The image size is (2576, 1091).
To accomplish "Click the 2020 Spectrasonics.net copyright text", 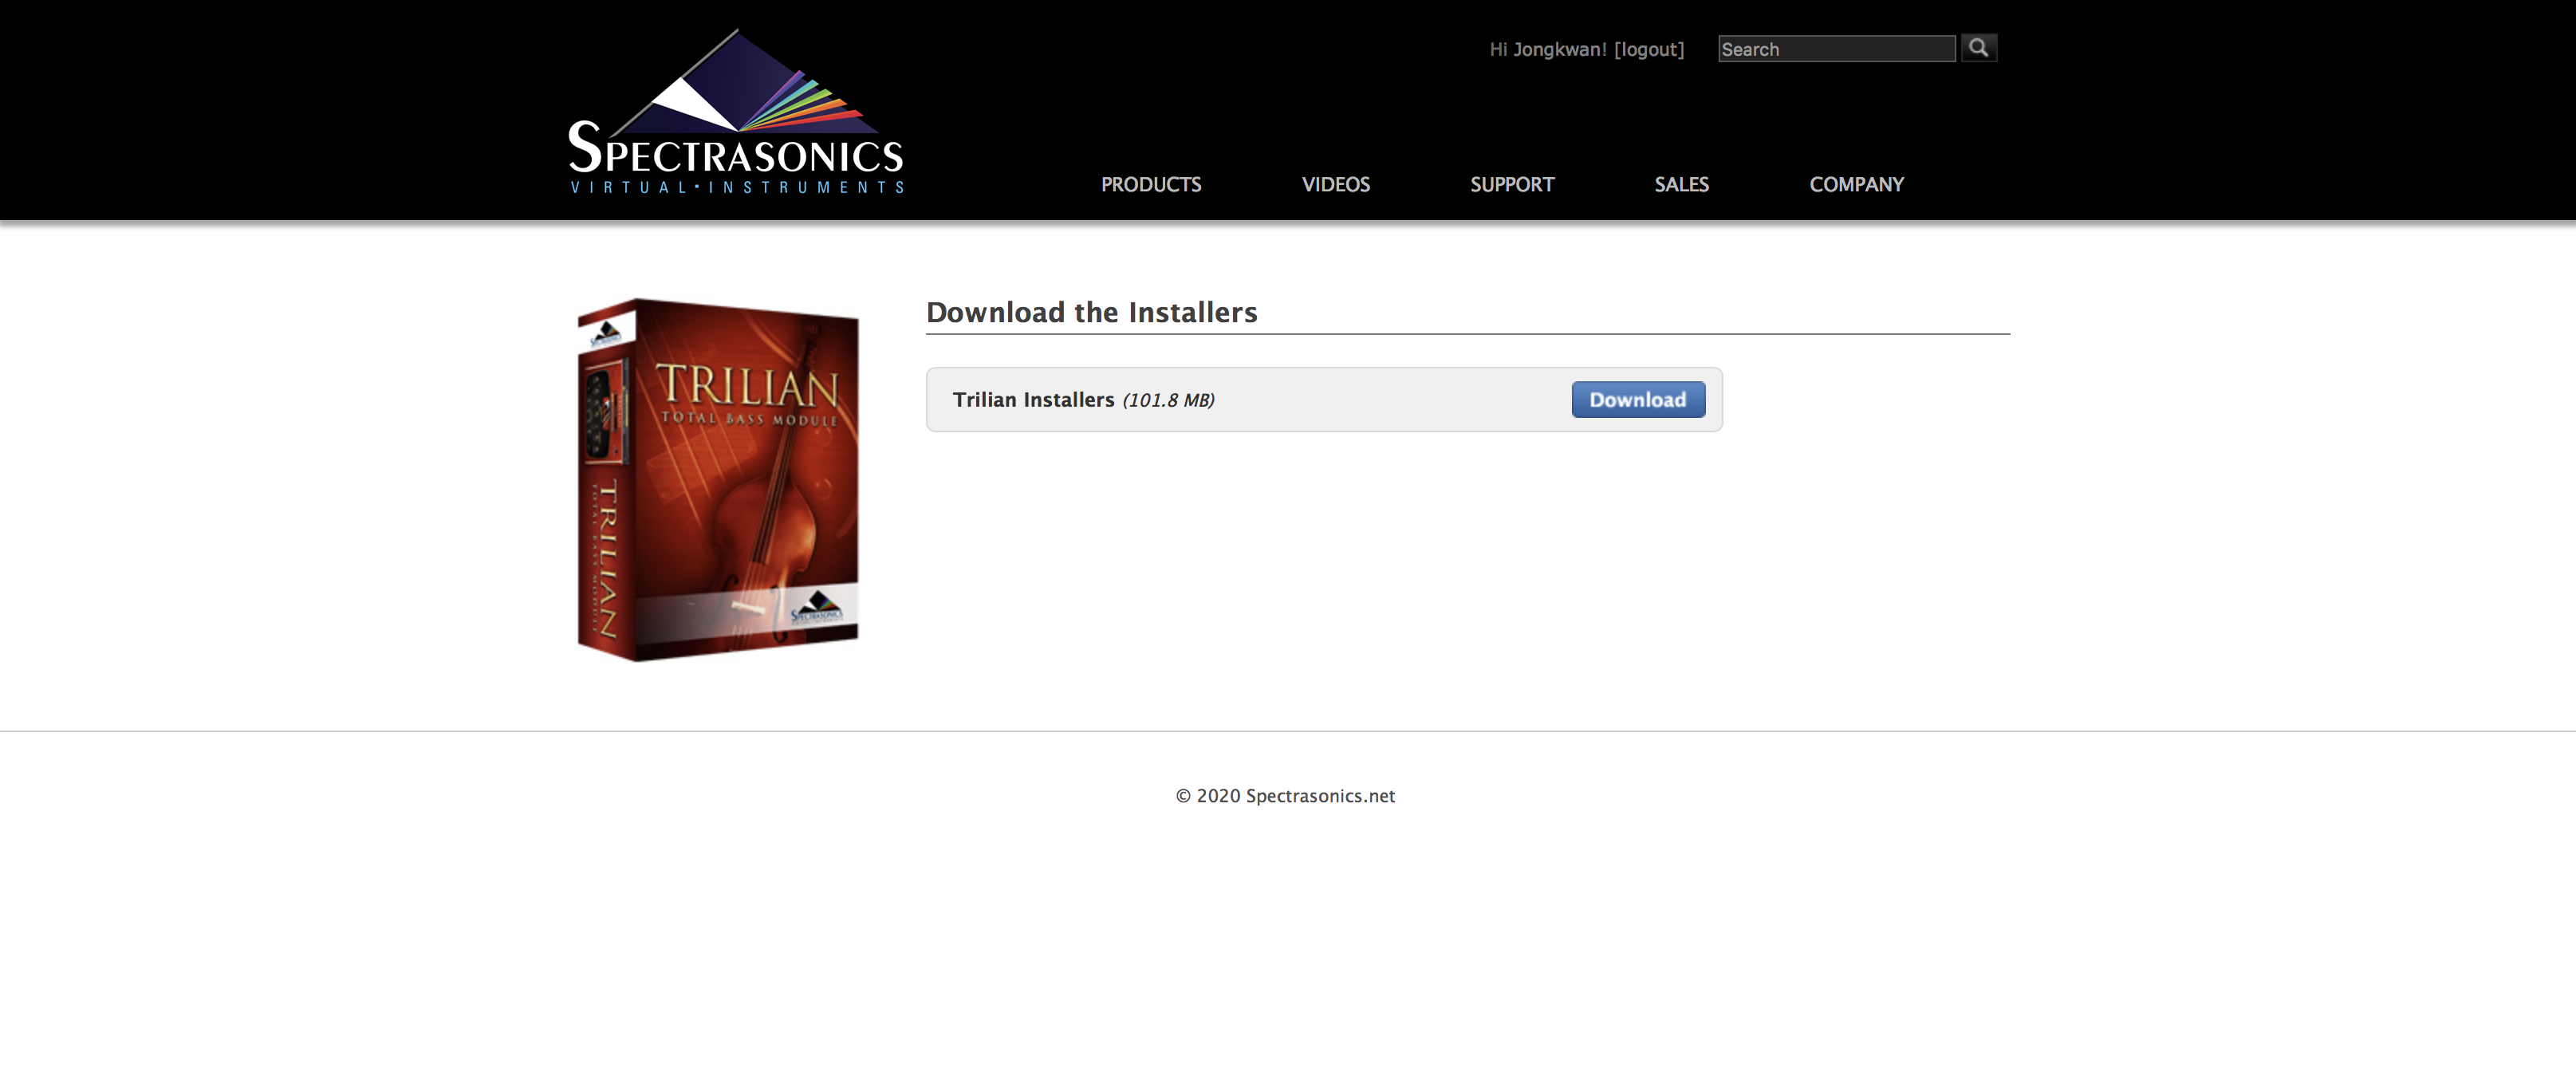I will [x=1285, y=796].
